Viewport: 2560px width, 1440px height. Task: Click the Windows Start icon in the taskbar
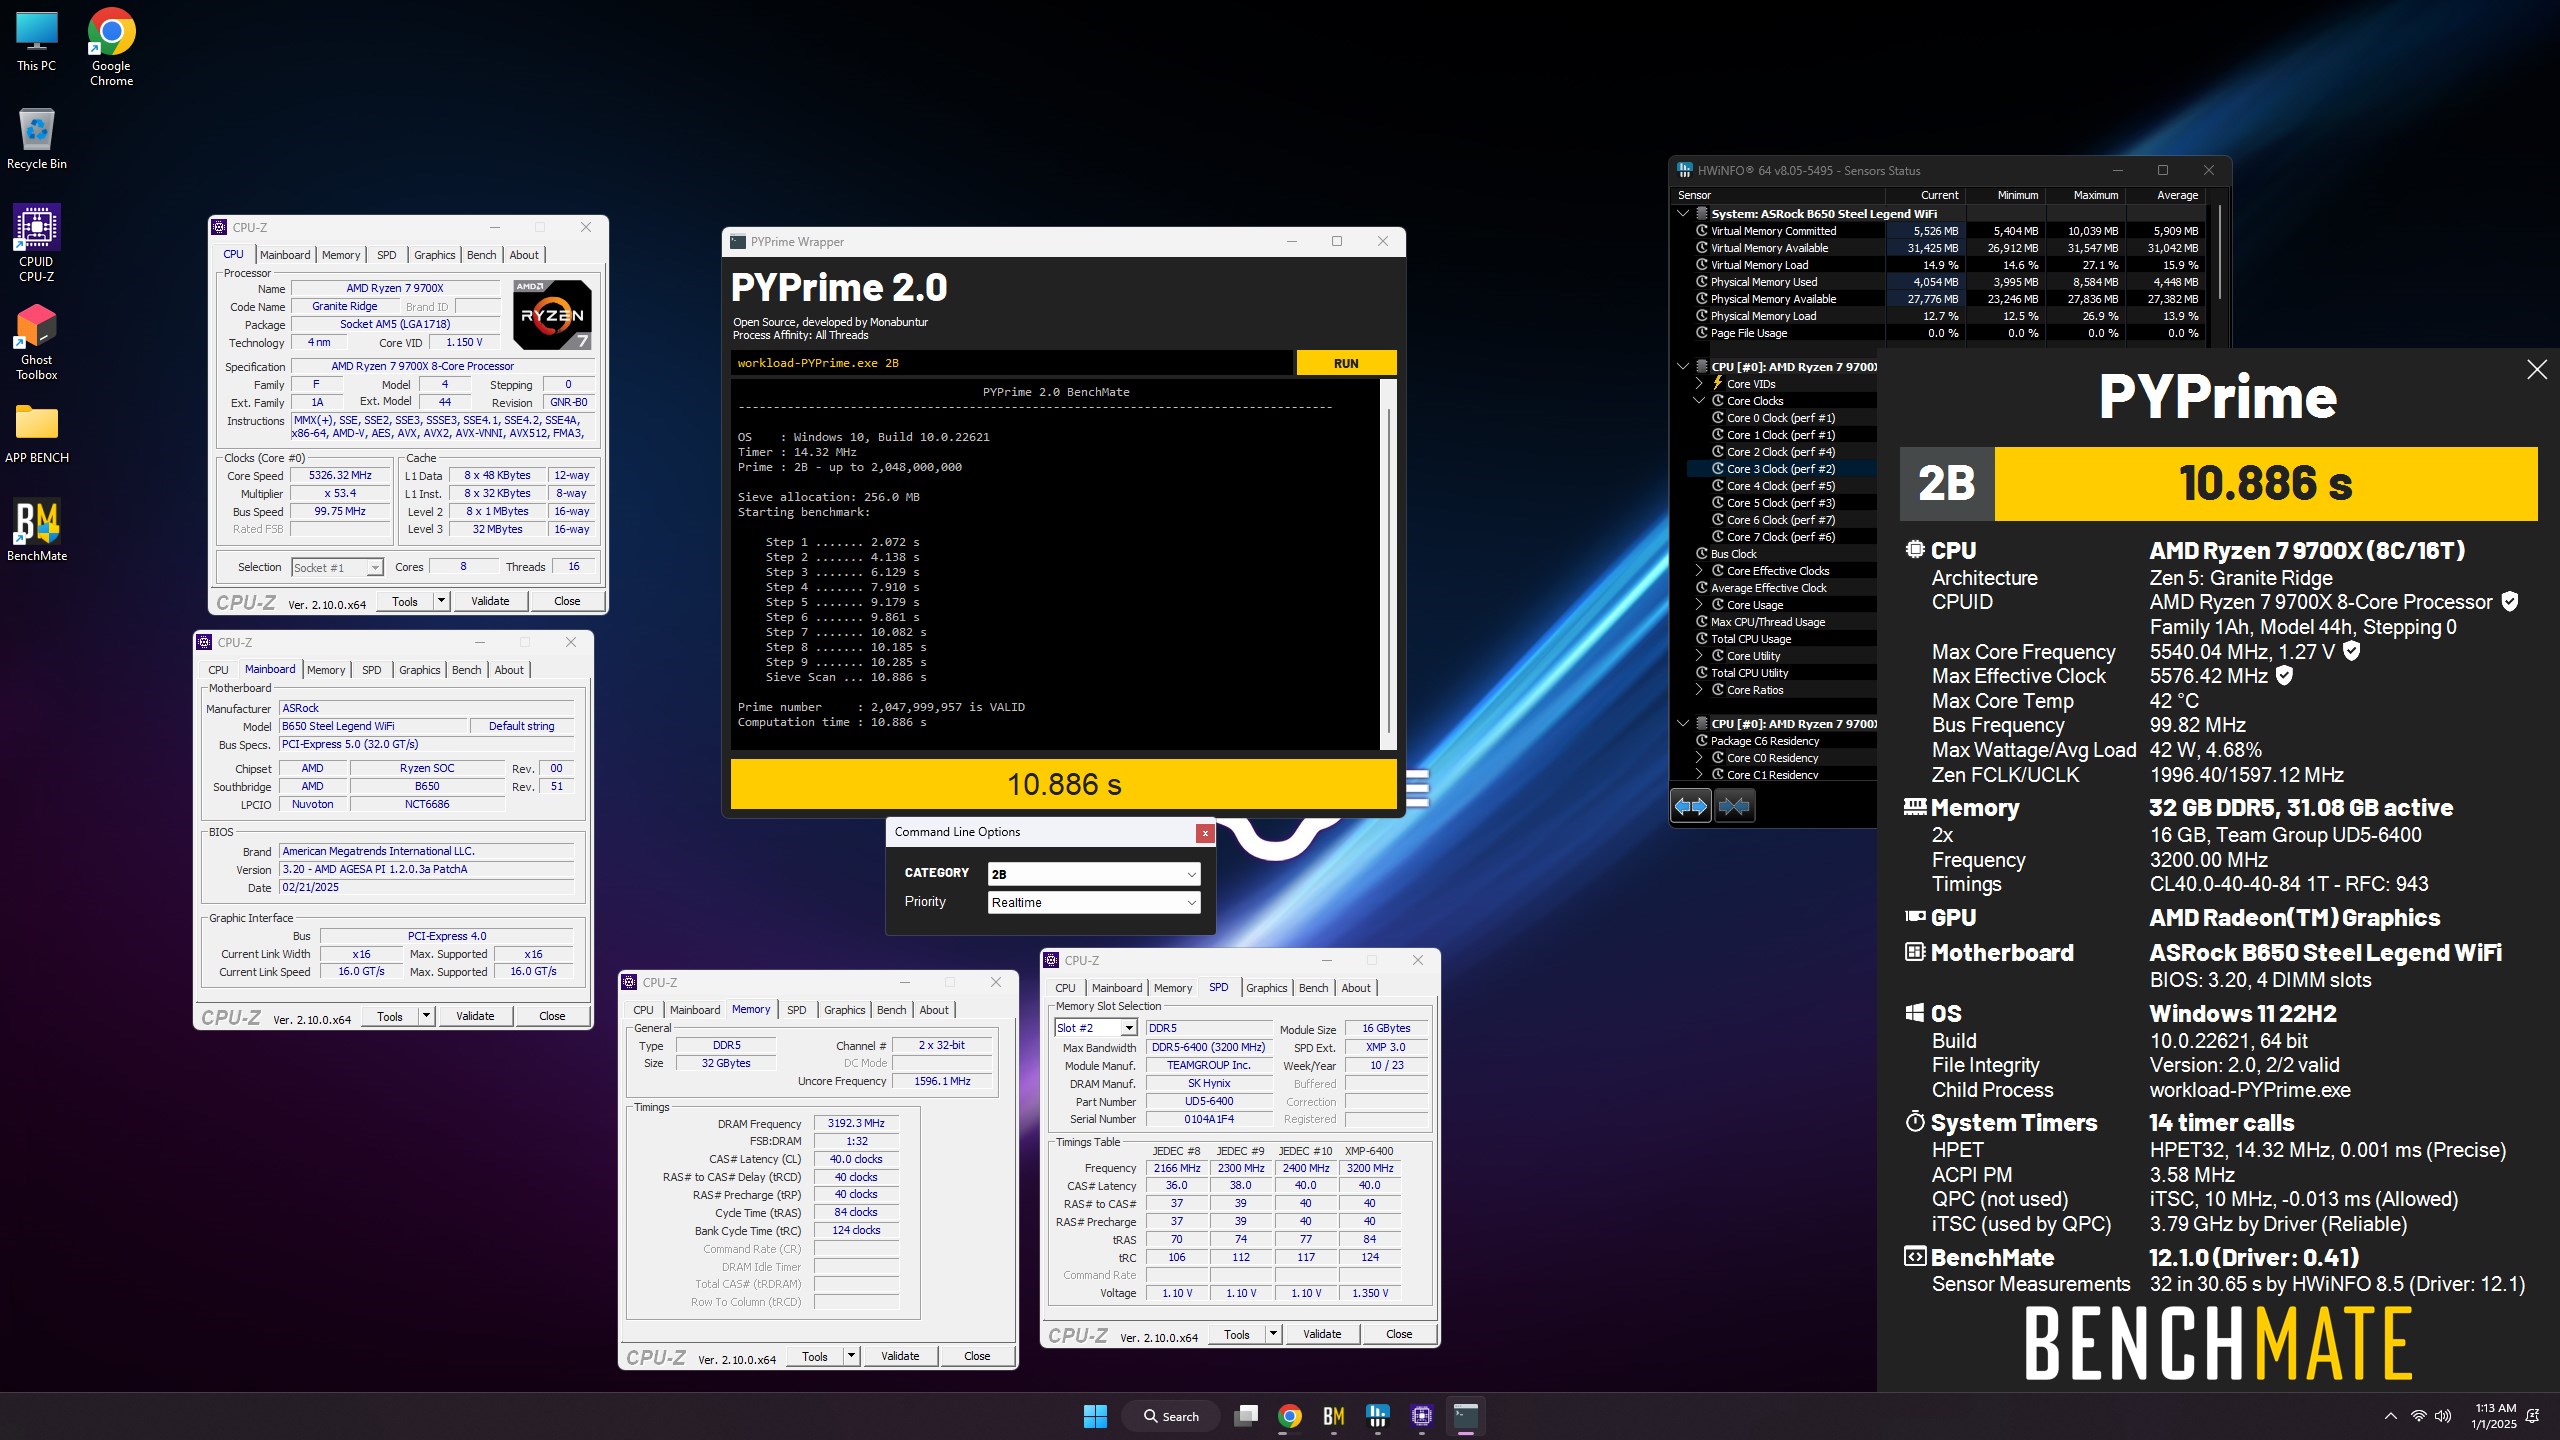(x=1095, y=1416)
